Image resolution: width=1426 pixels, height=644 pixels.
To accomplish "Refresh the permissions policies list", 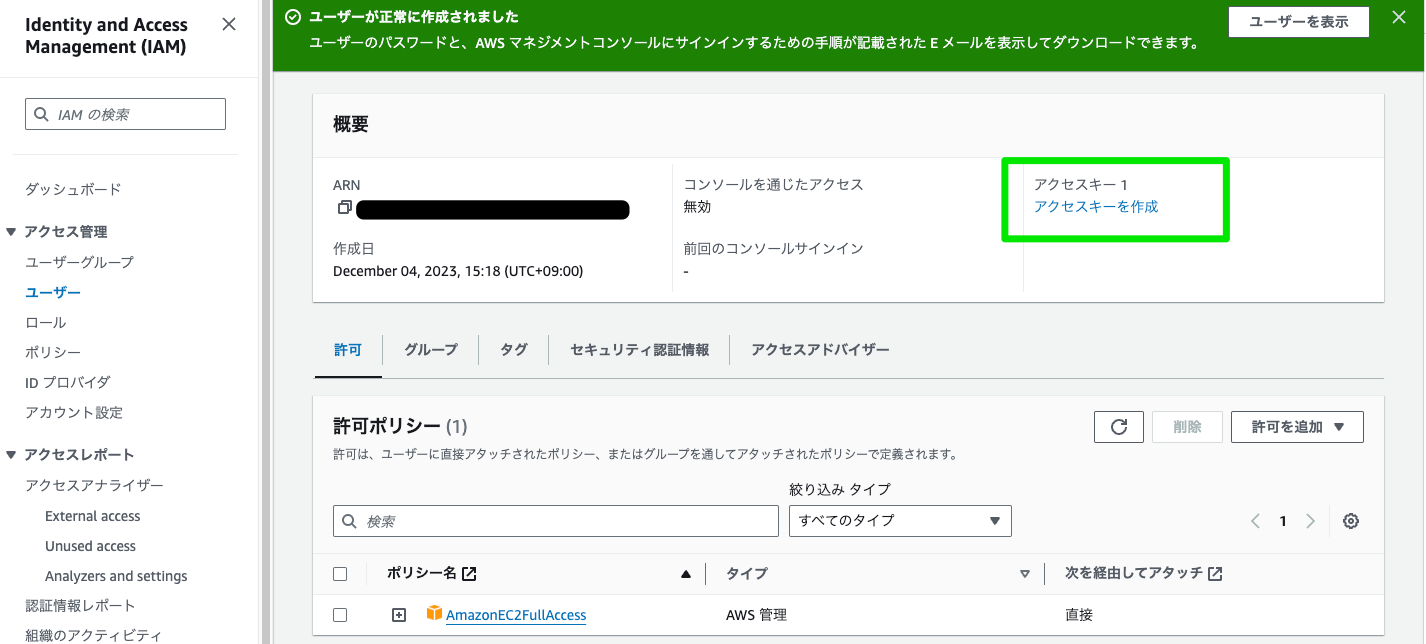I will (1118, 426).
